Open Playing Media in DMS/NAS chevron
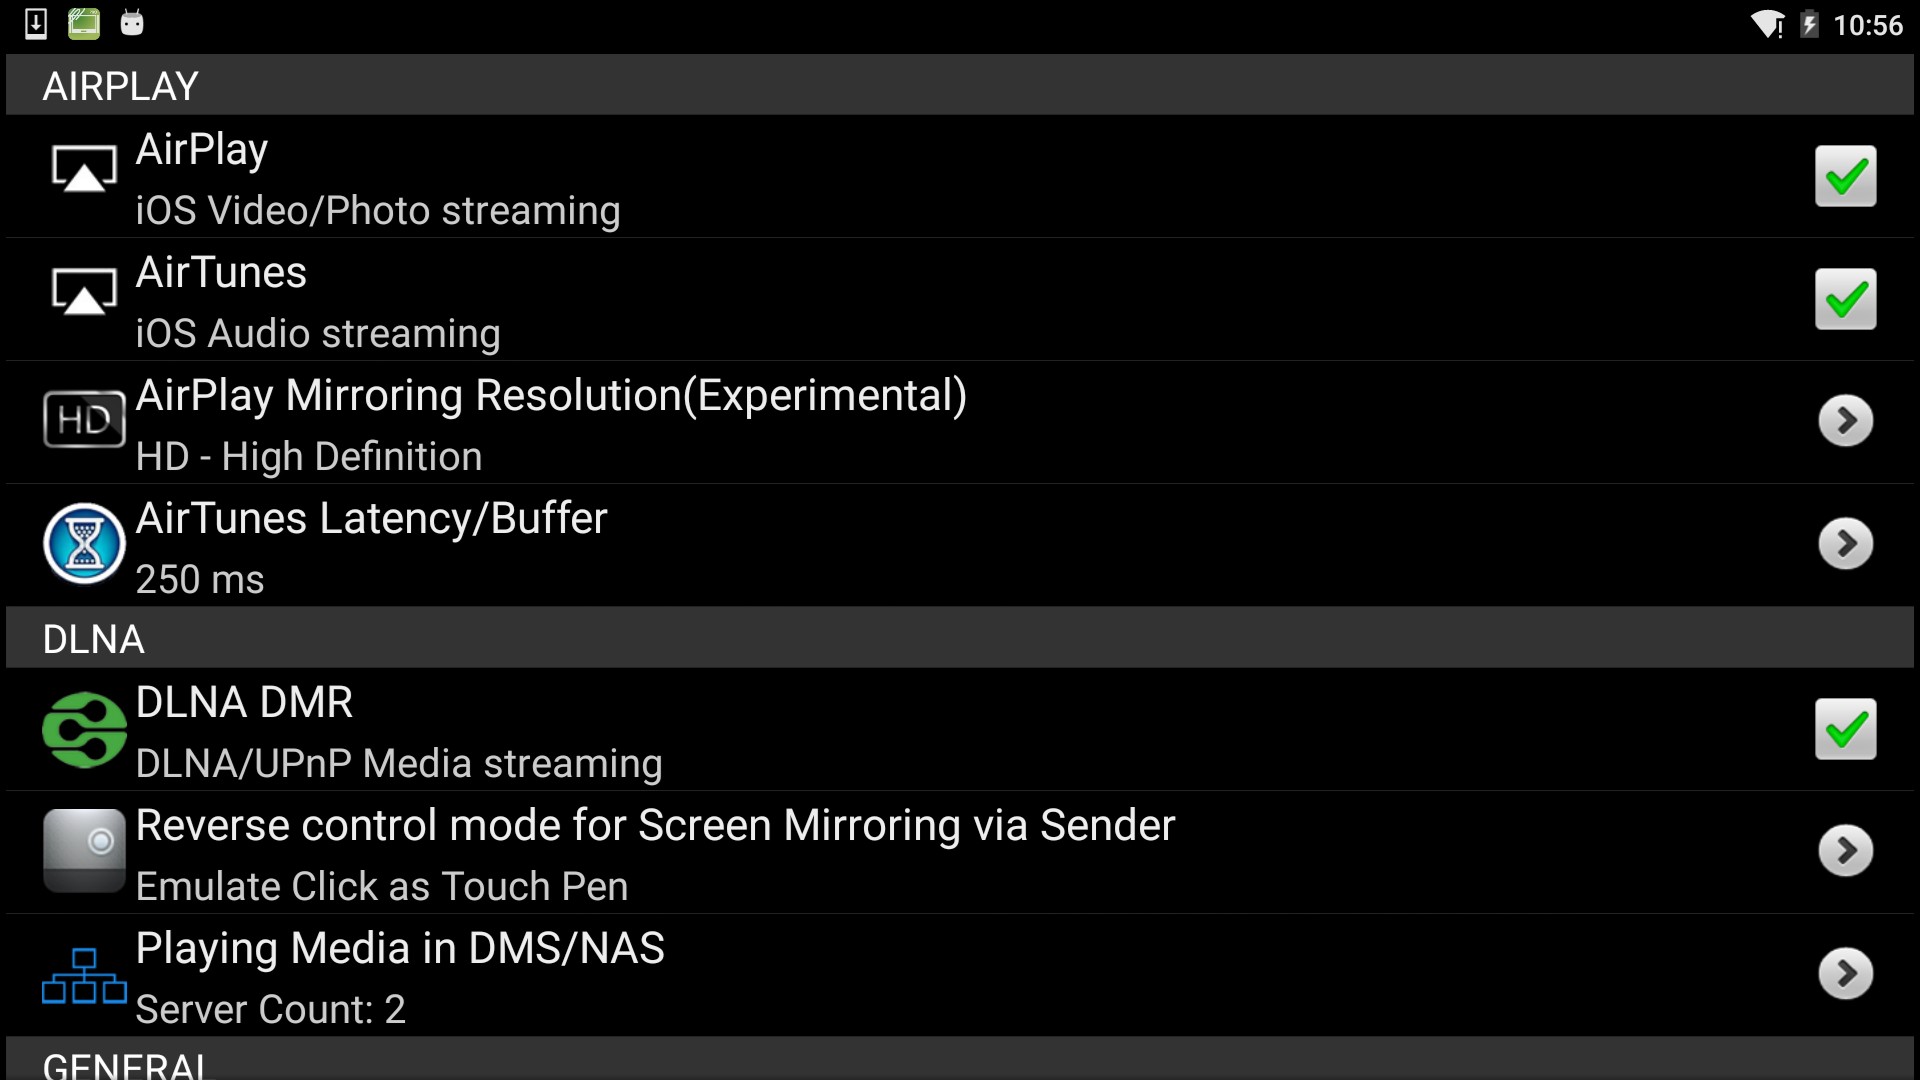1920x1080 pixels. [x=1845, y=974]
